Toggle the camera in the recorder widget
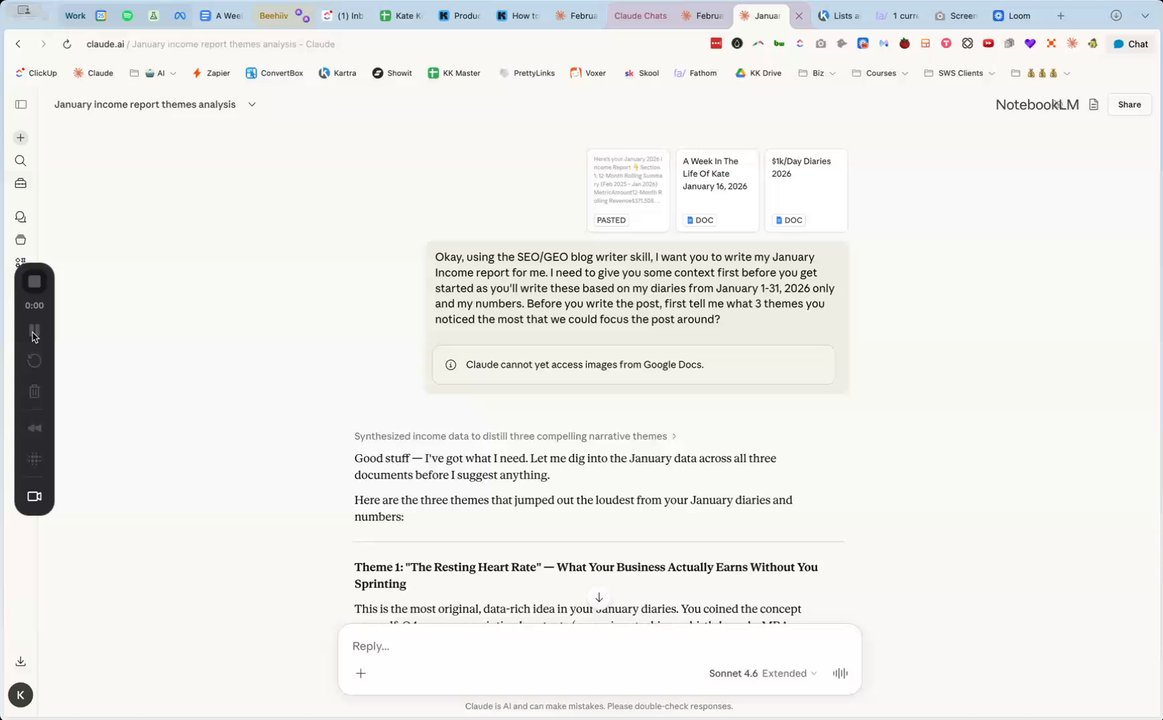The width and height of the screenshot is (1163, 720). 34,496
